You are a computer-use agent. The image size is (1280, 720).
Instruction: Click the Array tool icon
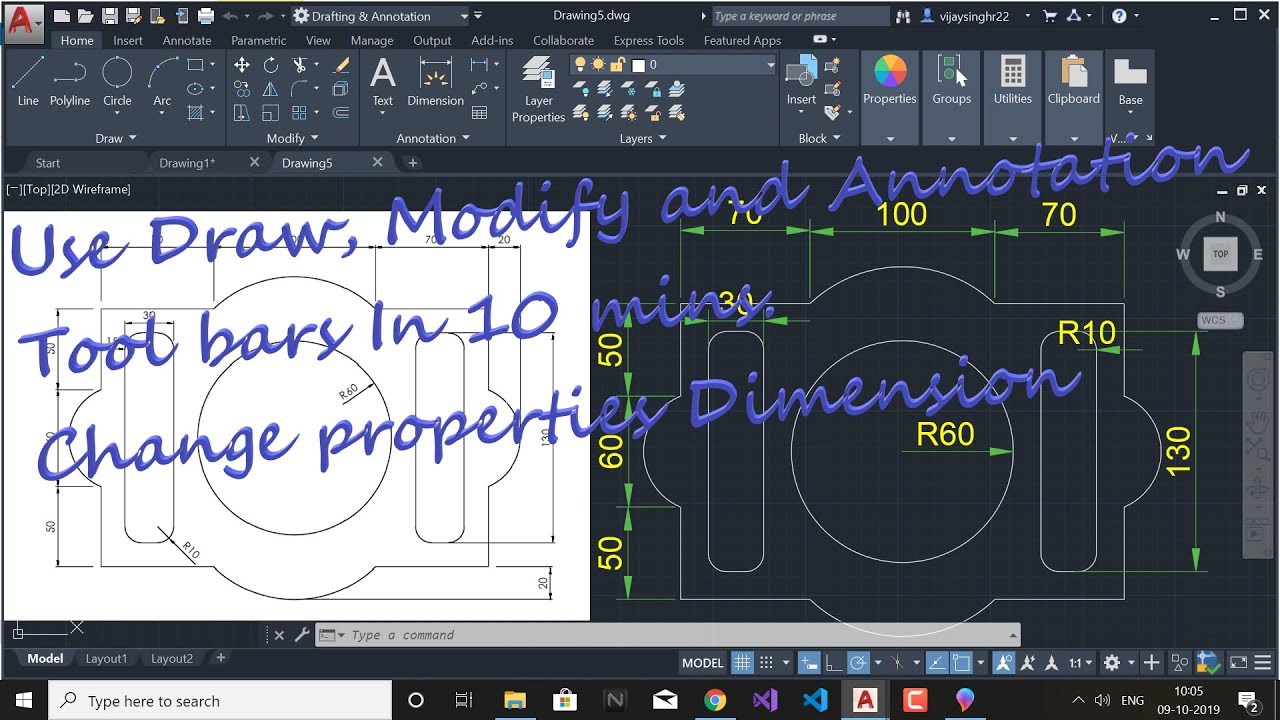pyautogui.click(x=299, y=113)
